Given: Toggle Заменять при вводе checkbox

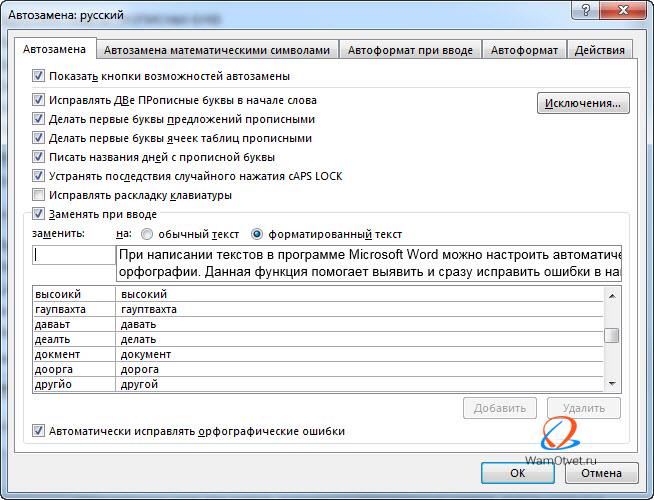Looking at the screenshot, I should [x=38, y=214].
